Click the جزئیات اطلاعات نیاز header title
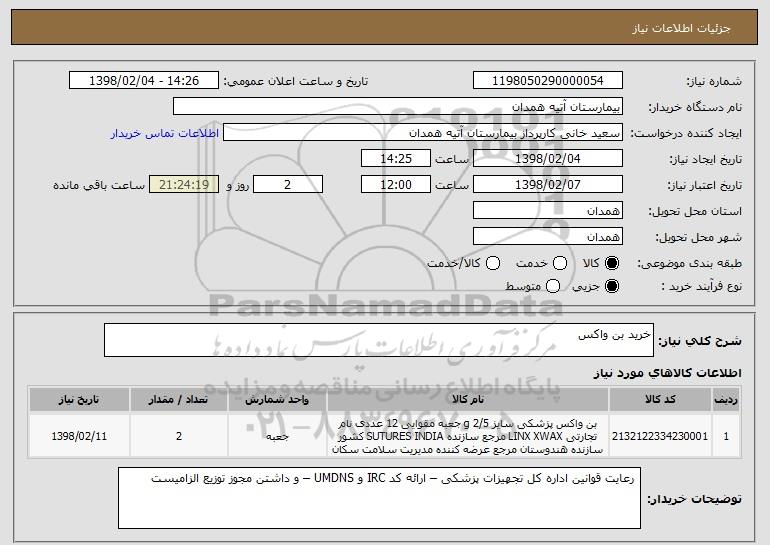This screenshot has width=770, height=545. point(681,28)
